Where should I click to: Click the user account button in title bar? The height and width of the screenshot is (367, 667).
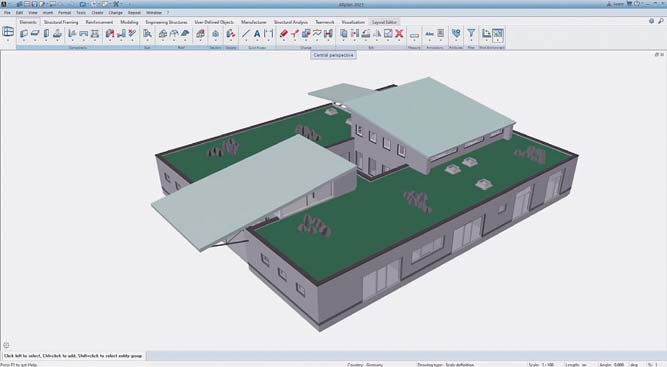click(615, 4)
